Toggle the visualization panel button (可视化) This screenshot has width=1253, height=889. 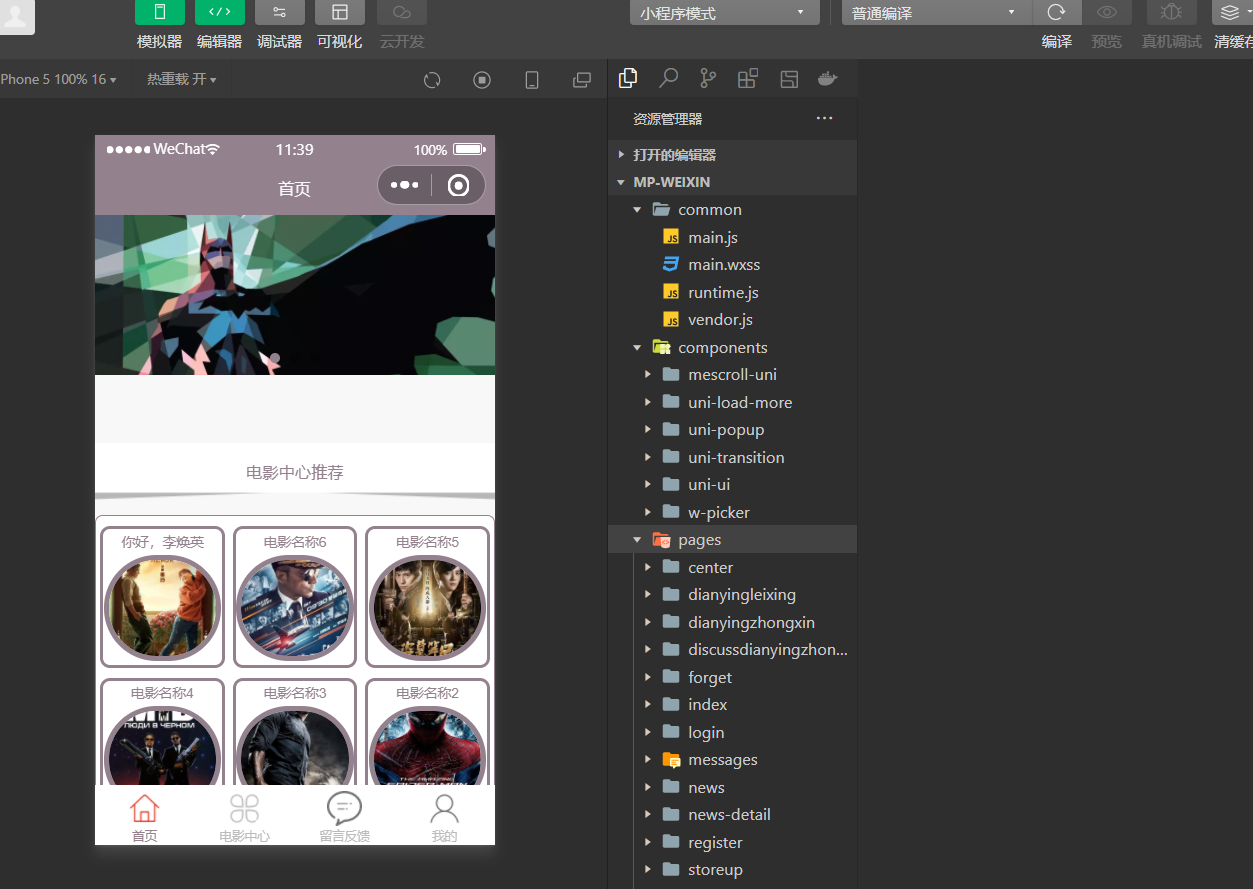coord(340,12)
